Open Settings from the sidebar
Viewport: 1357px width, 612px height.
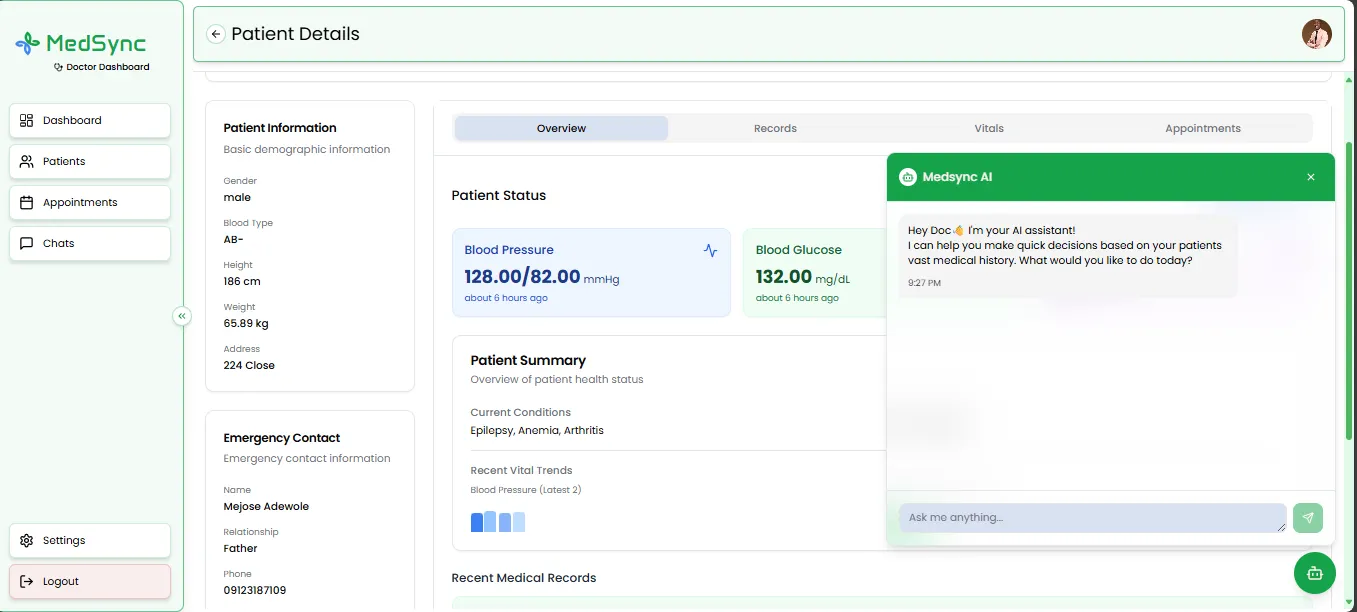(89, 540)
